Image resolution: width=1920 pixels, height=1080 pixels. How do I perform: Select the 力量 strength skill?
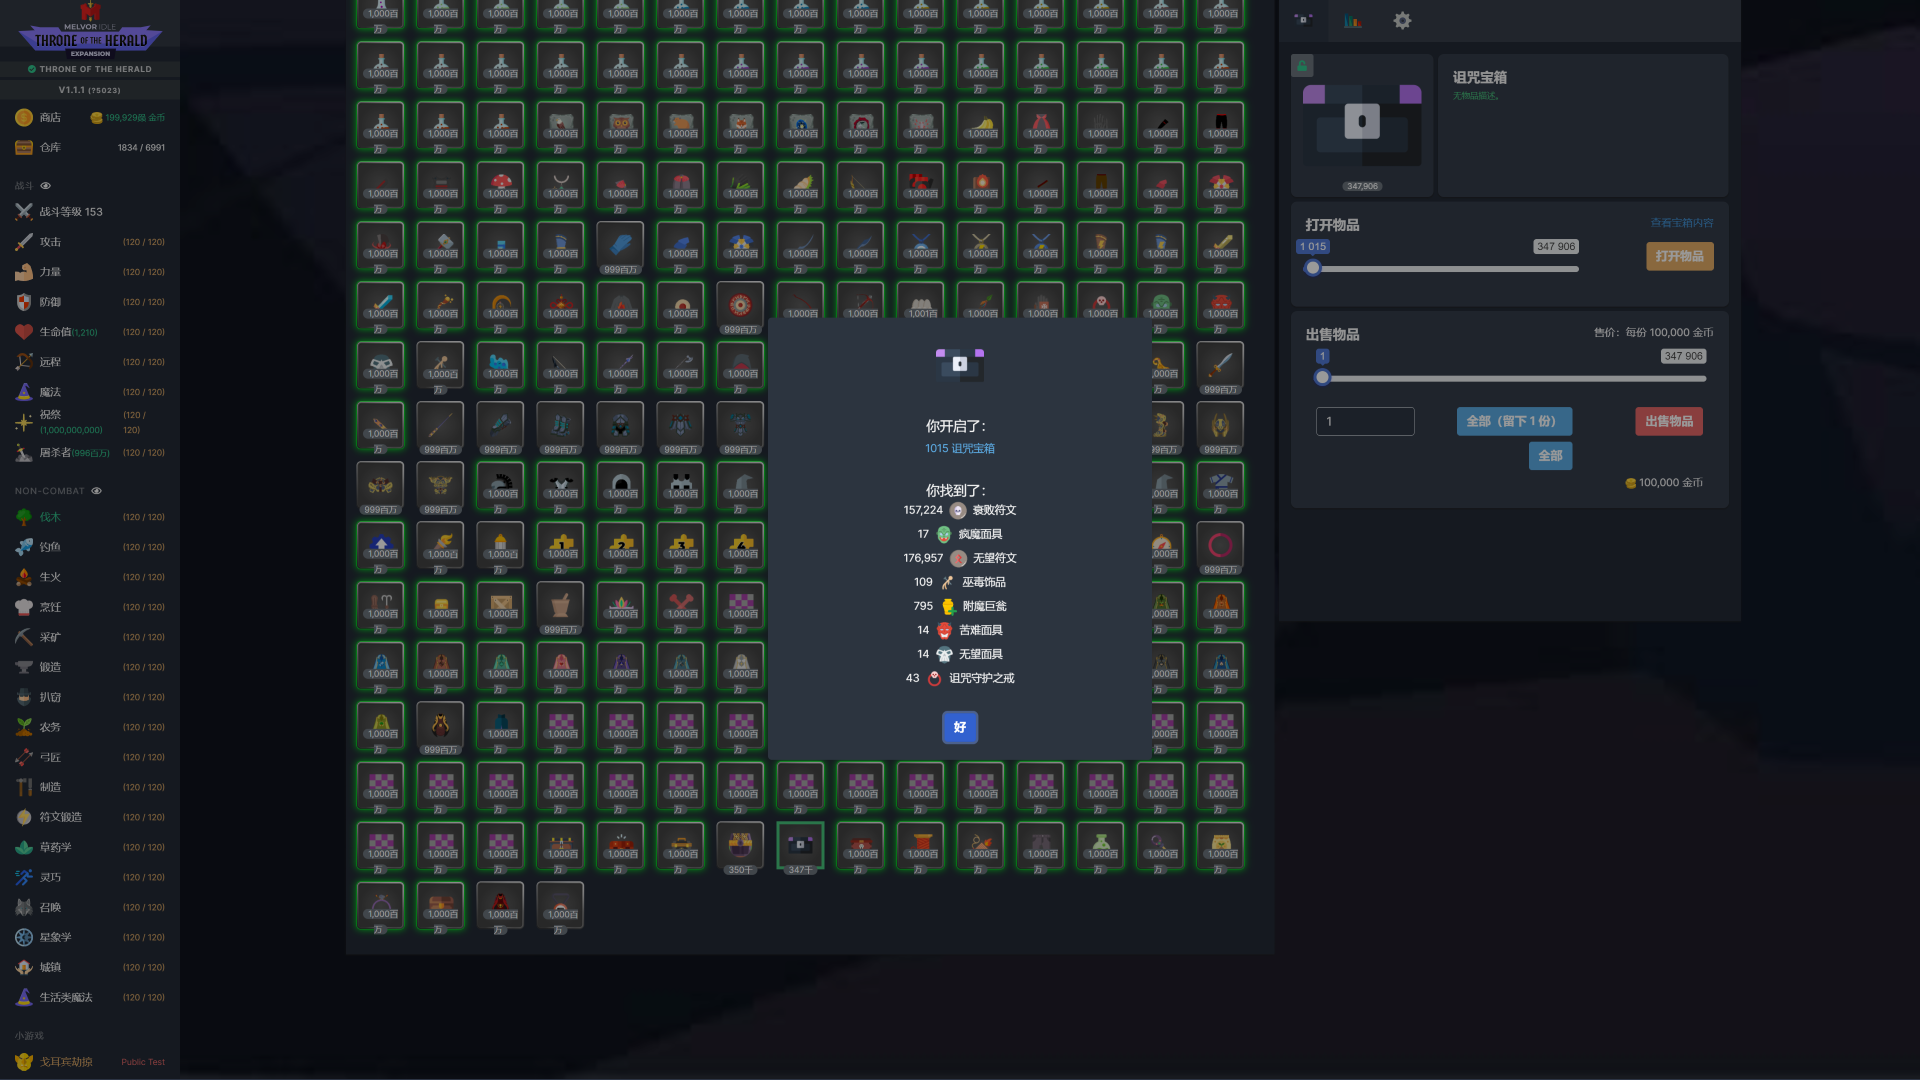(x=90, y=272)
